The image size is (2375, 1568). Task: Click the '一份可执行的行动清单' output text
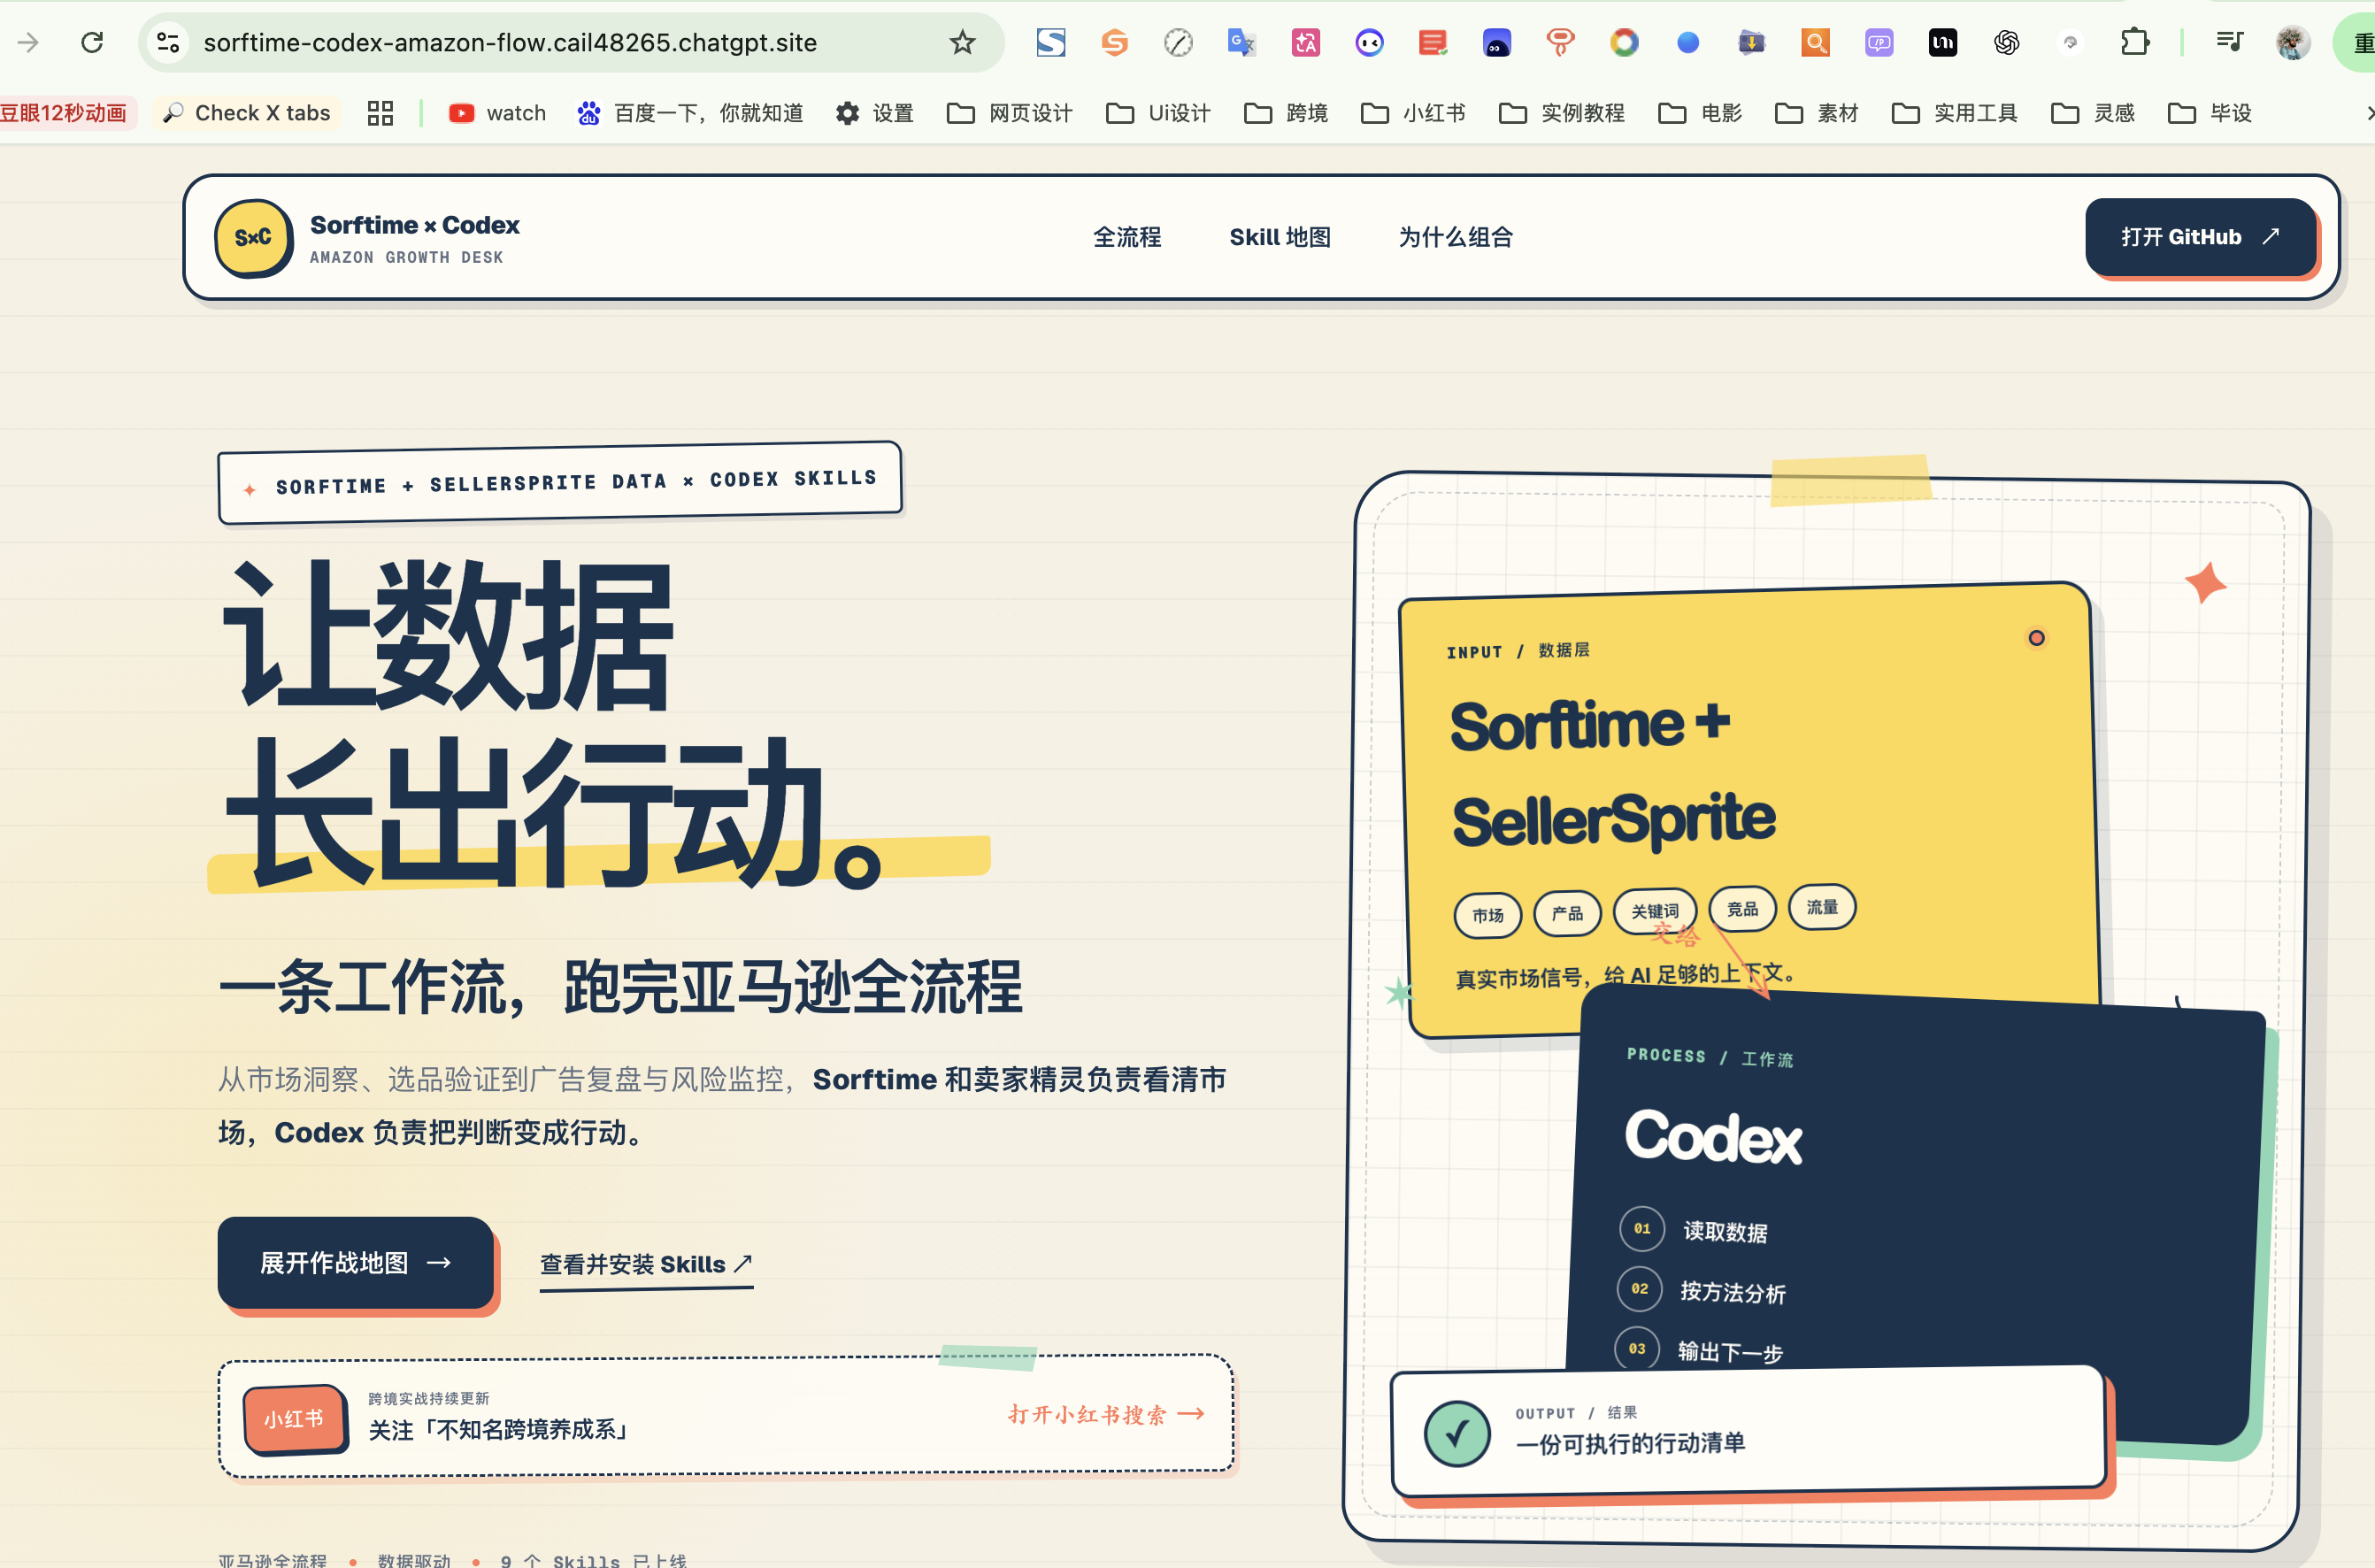[1630, 1443]
